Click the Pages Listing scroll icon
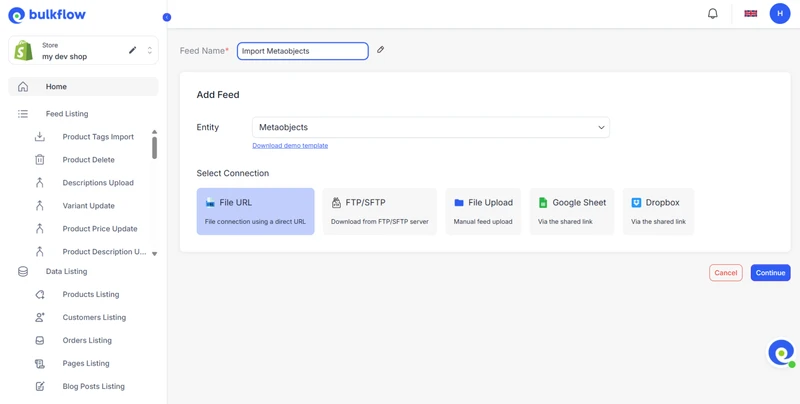 click(40, 363)
